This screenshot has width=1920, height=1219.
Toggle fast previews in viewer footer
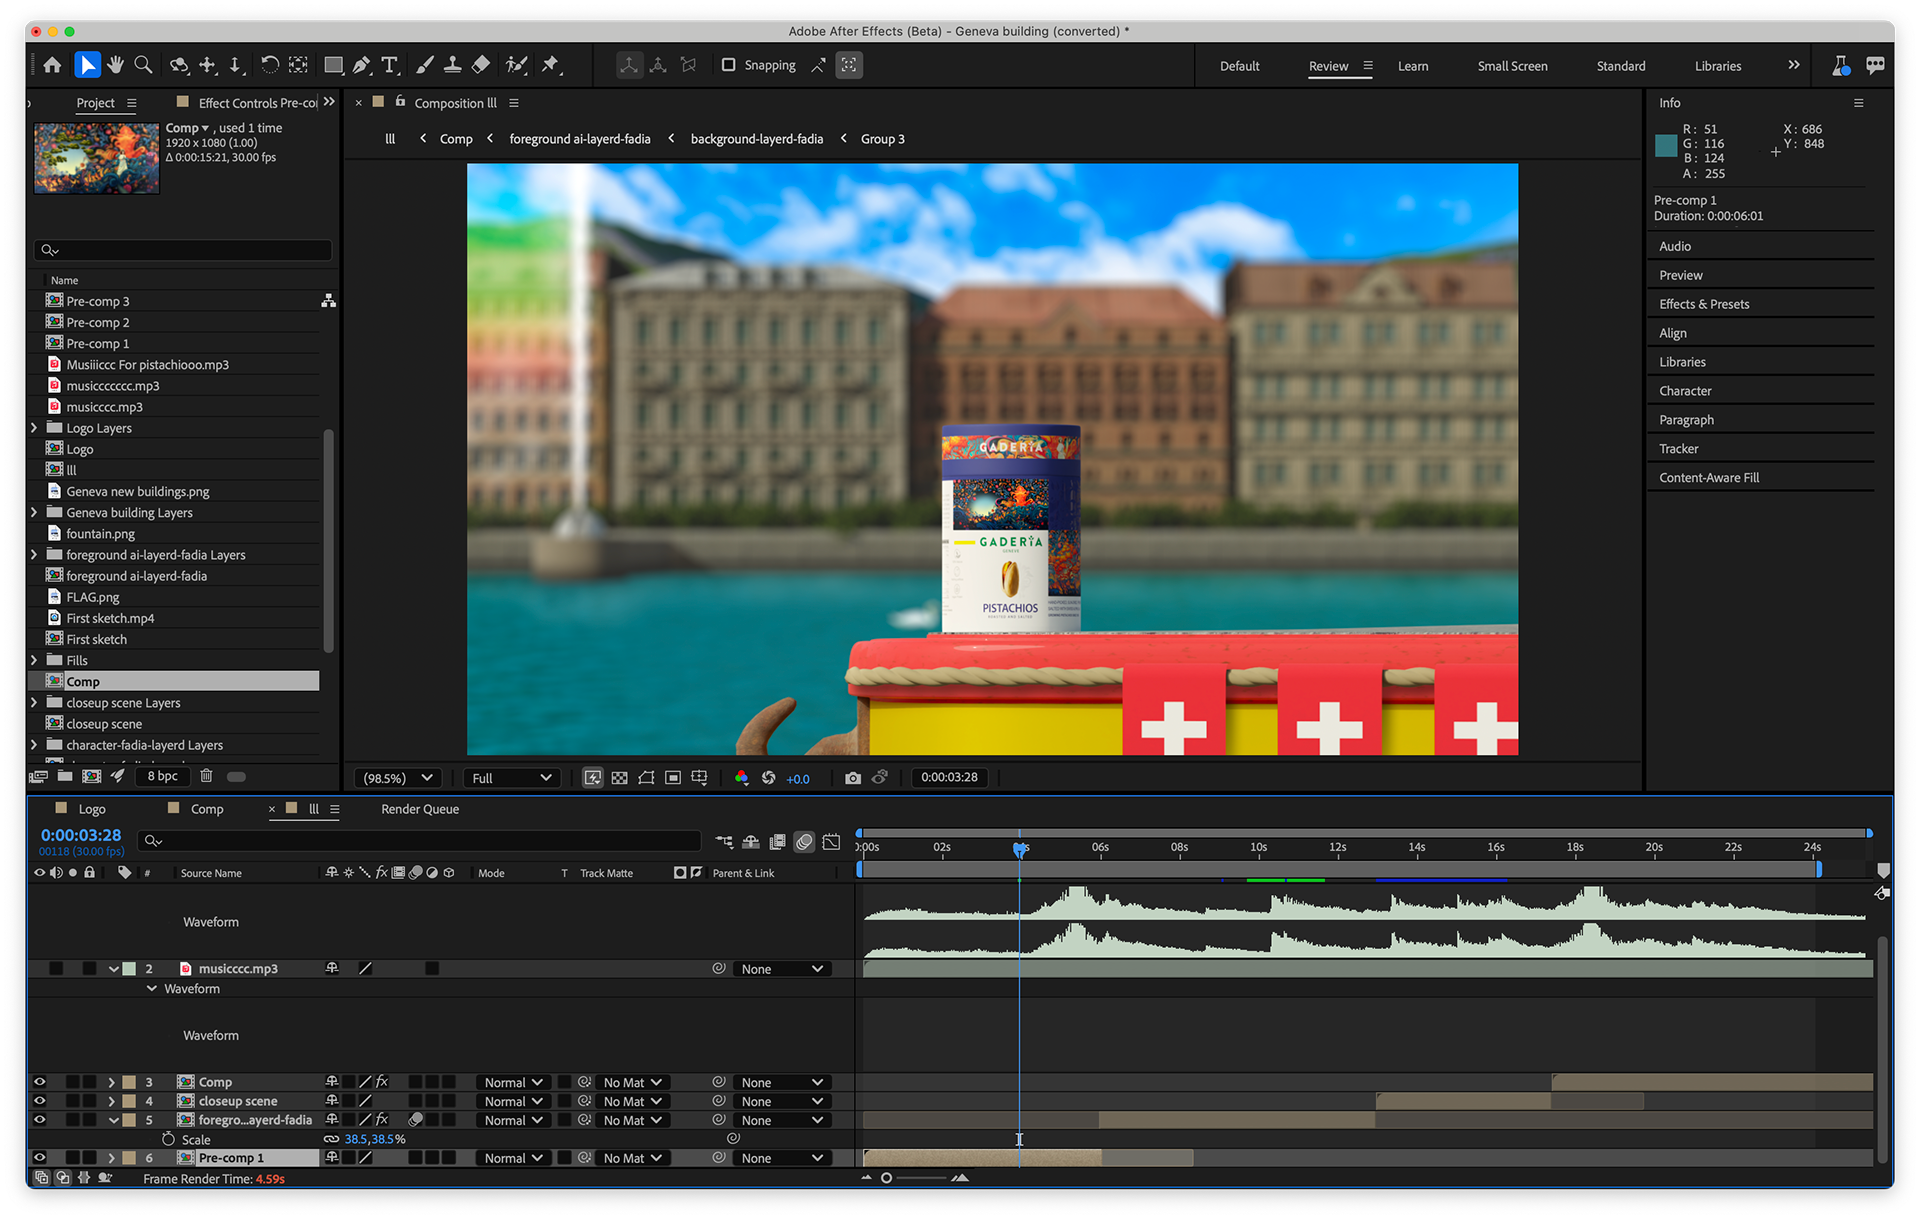click(x=593, y=778)
